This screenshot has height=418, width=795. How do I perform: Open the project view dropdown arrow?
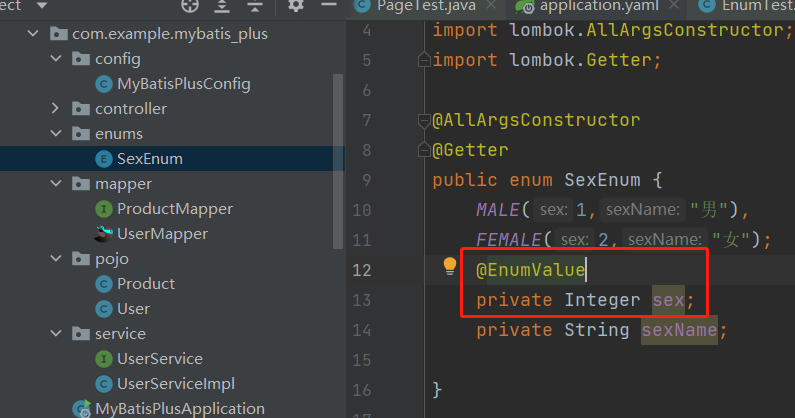(42, 6)
